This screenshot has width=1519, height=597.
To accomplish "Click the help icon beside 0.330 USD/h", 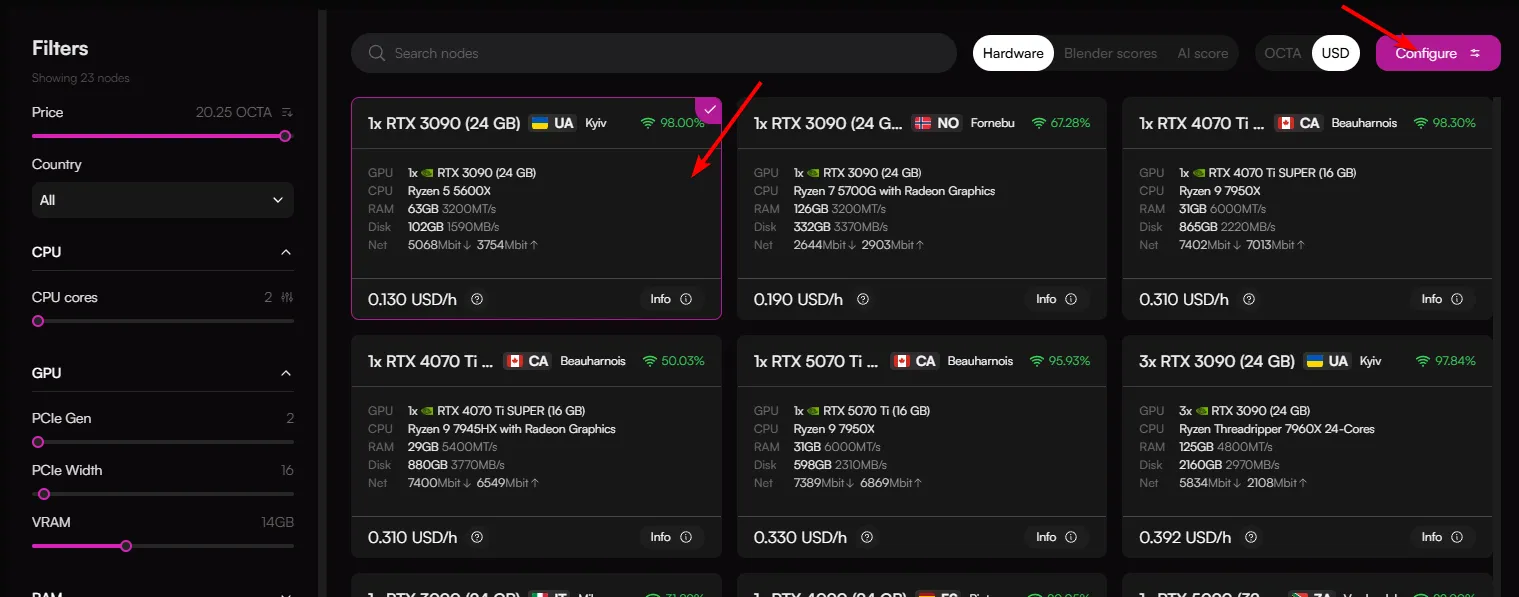I will pos(863,537).
